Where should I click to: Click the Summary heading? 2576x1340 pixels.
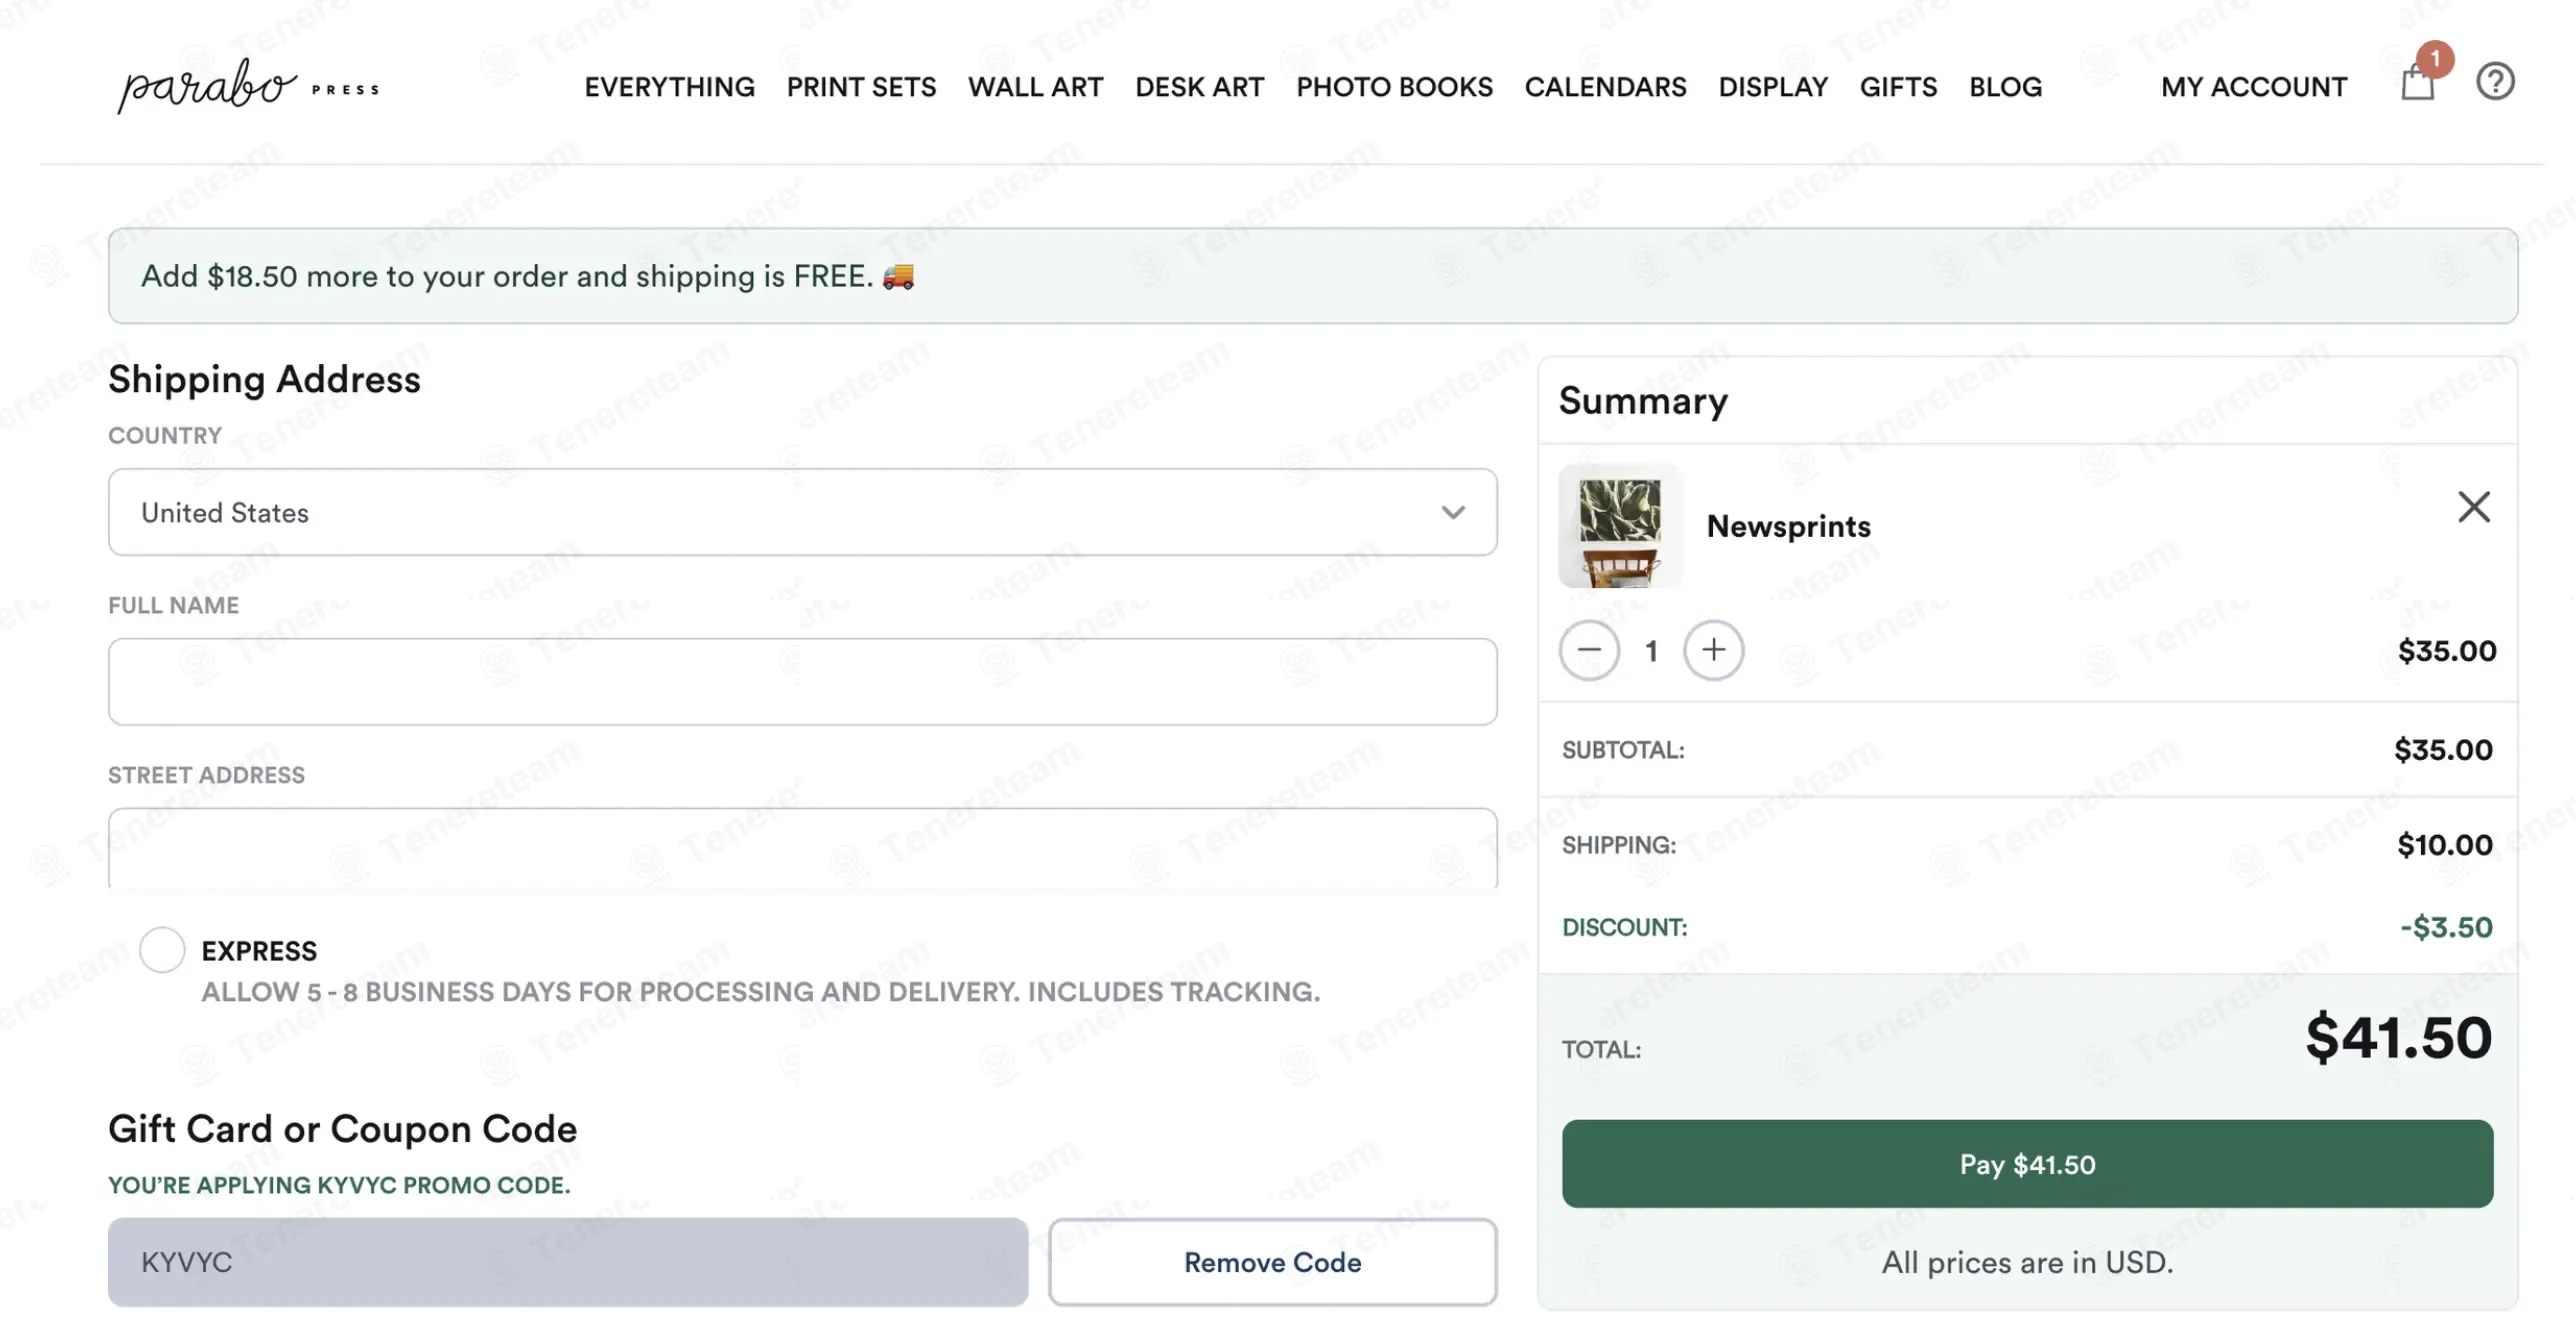(1643, 401)
